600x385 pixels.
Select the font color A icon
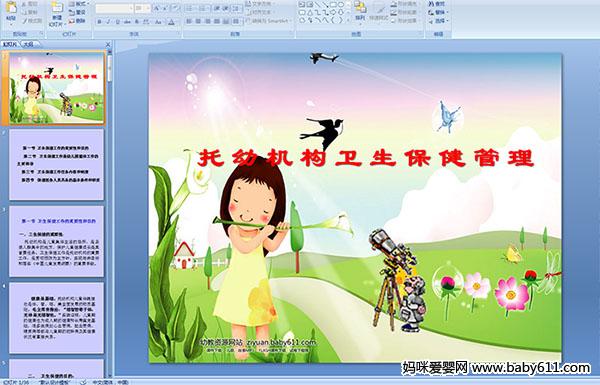point(171,22)
